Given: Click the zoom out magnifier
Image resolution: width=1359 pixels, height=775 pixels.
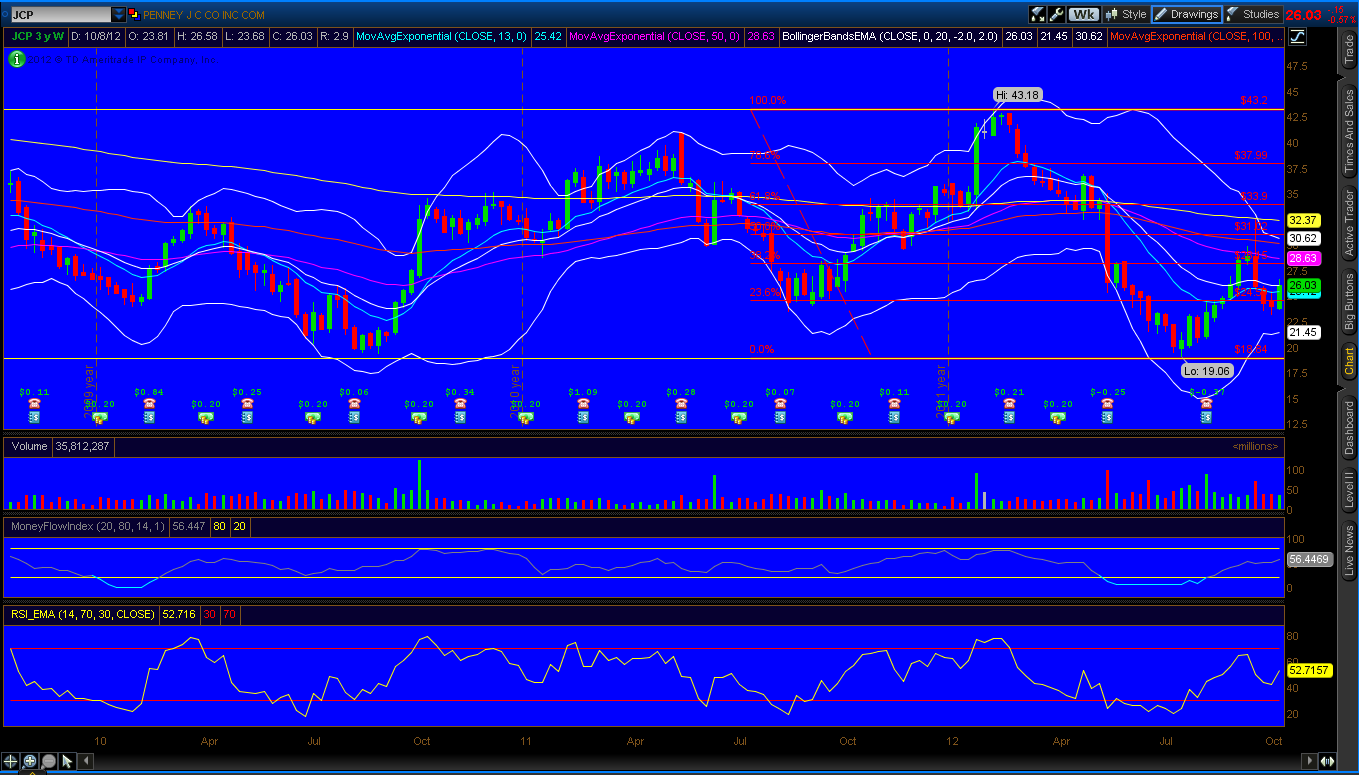Looking at the screenshot, I should [x=48, y=761].
